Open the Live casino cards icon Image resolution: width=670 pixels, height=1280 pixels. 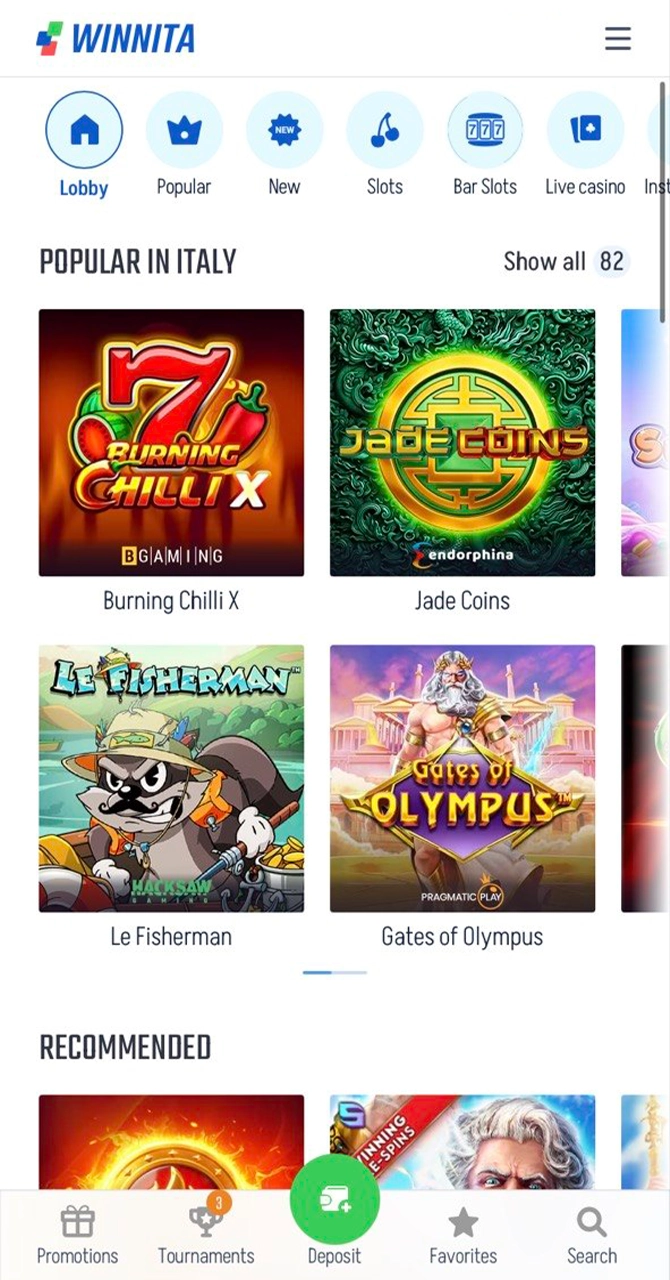click(x=585, y=130)
